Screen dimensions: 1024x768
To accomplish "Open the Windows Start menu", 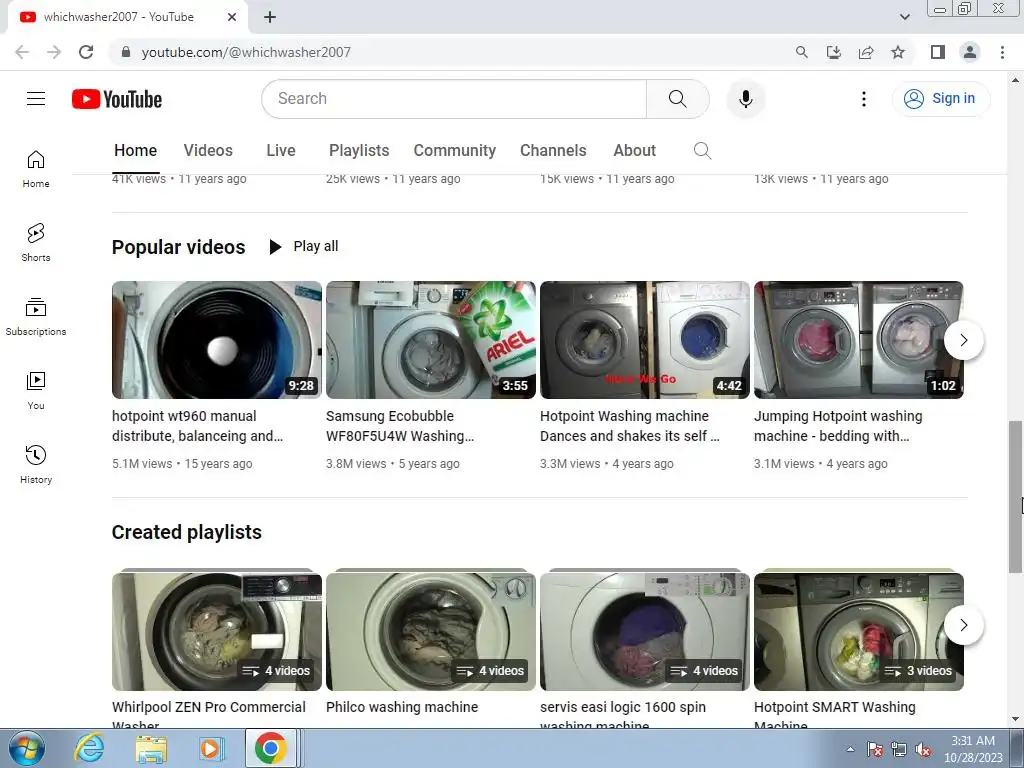I will coord(27,748).
